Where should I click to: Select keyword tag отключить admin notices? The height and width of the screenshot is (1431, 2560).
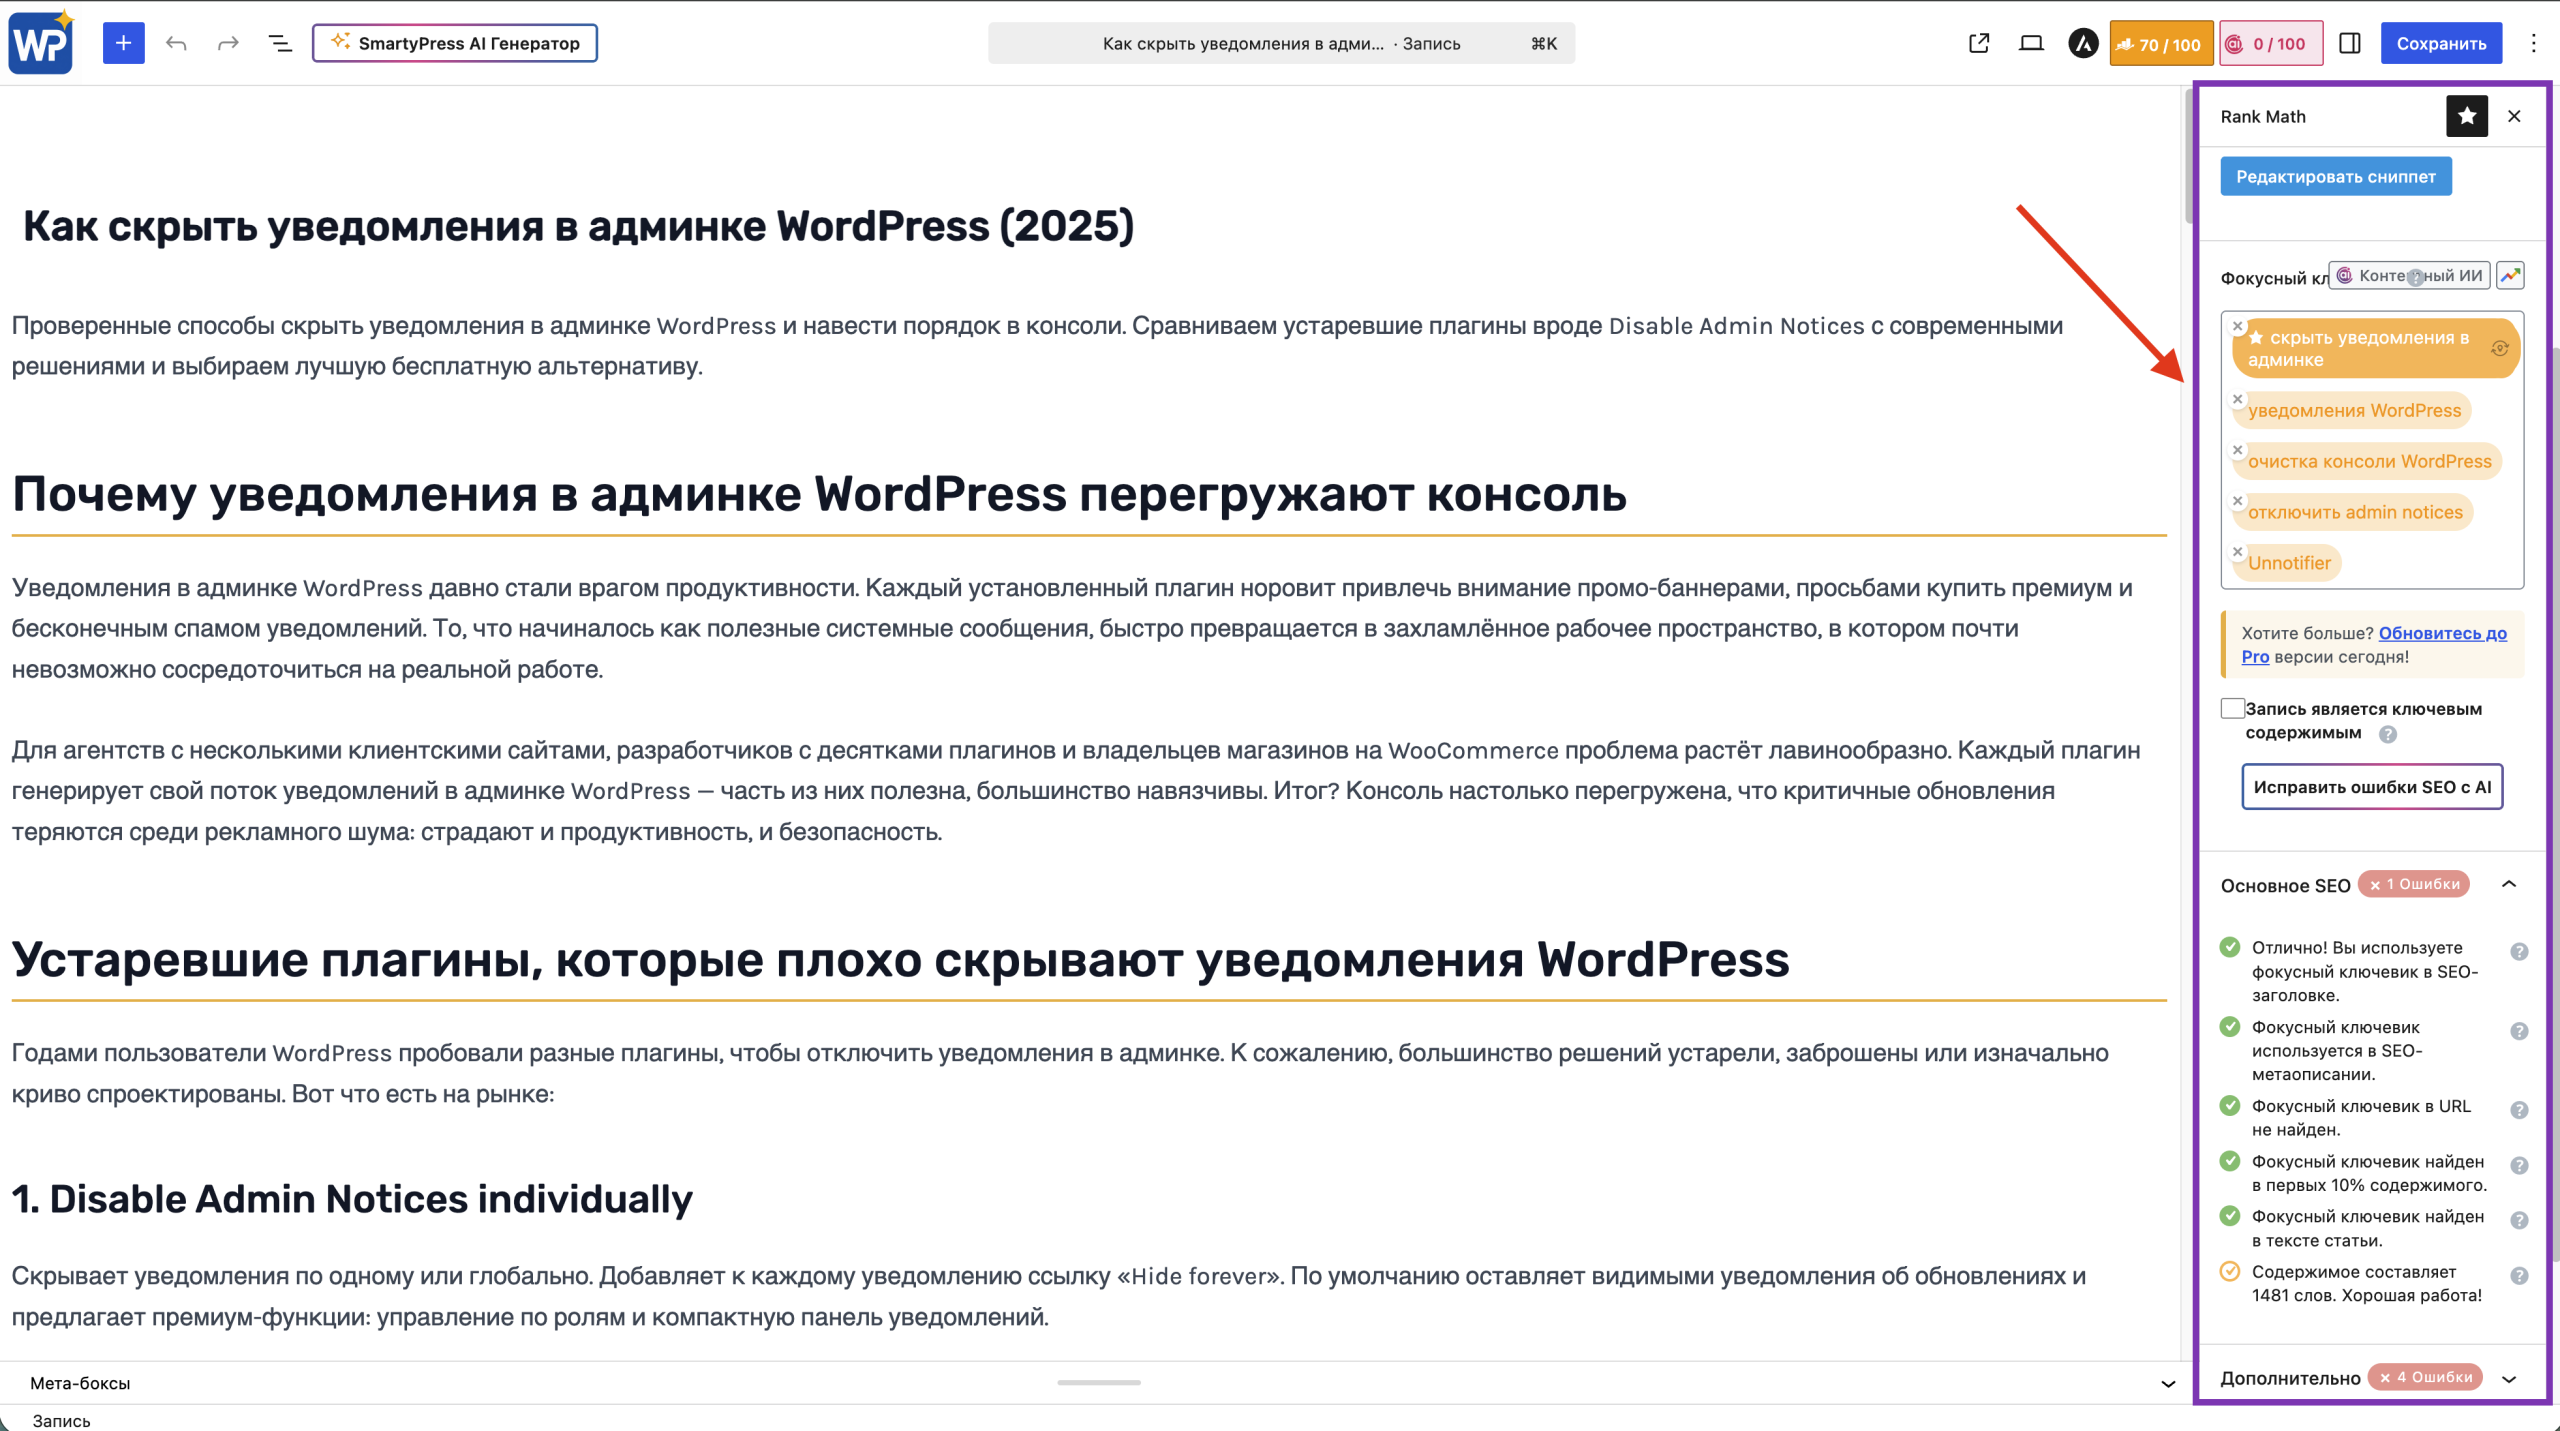coord(2355,512)
